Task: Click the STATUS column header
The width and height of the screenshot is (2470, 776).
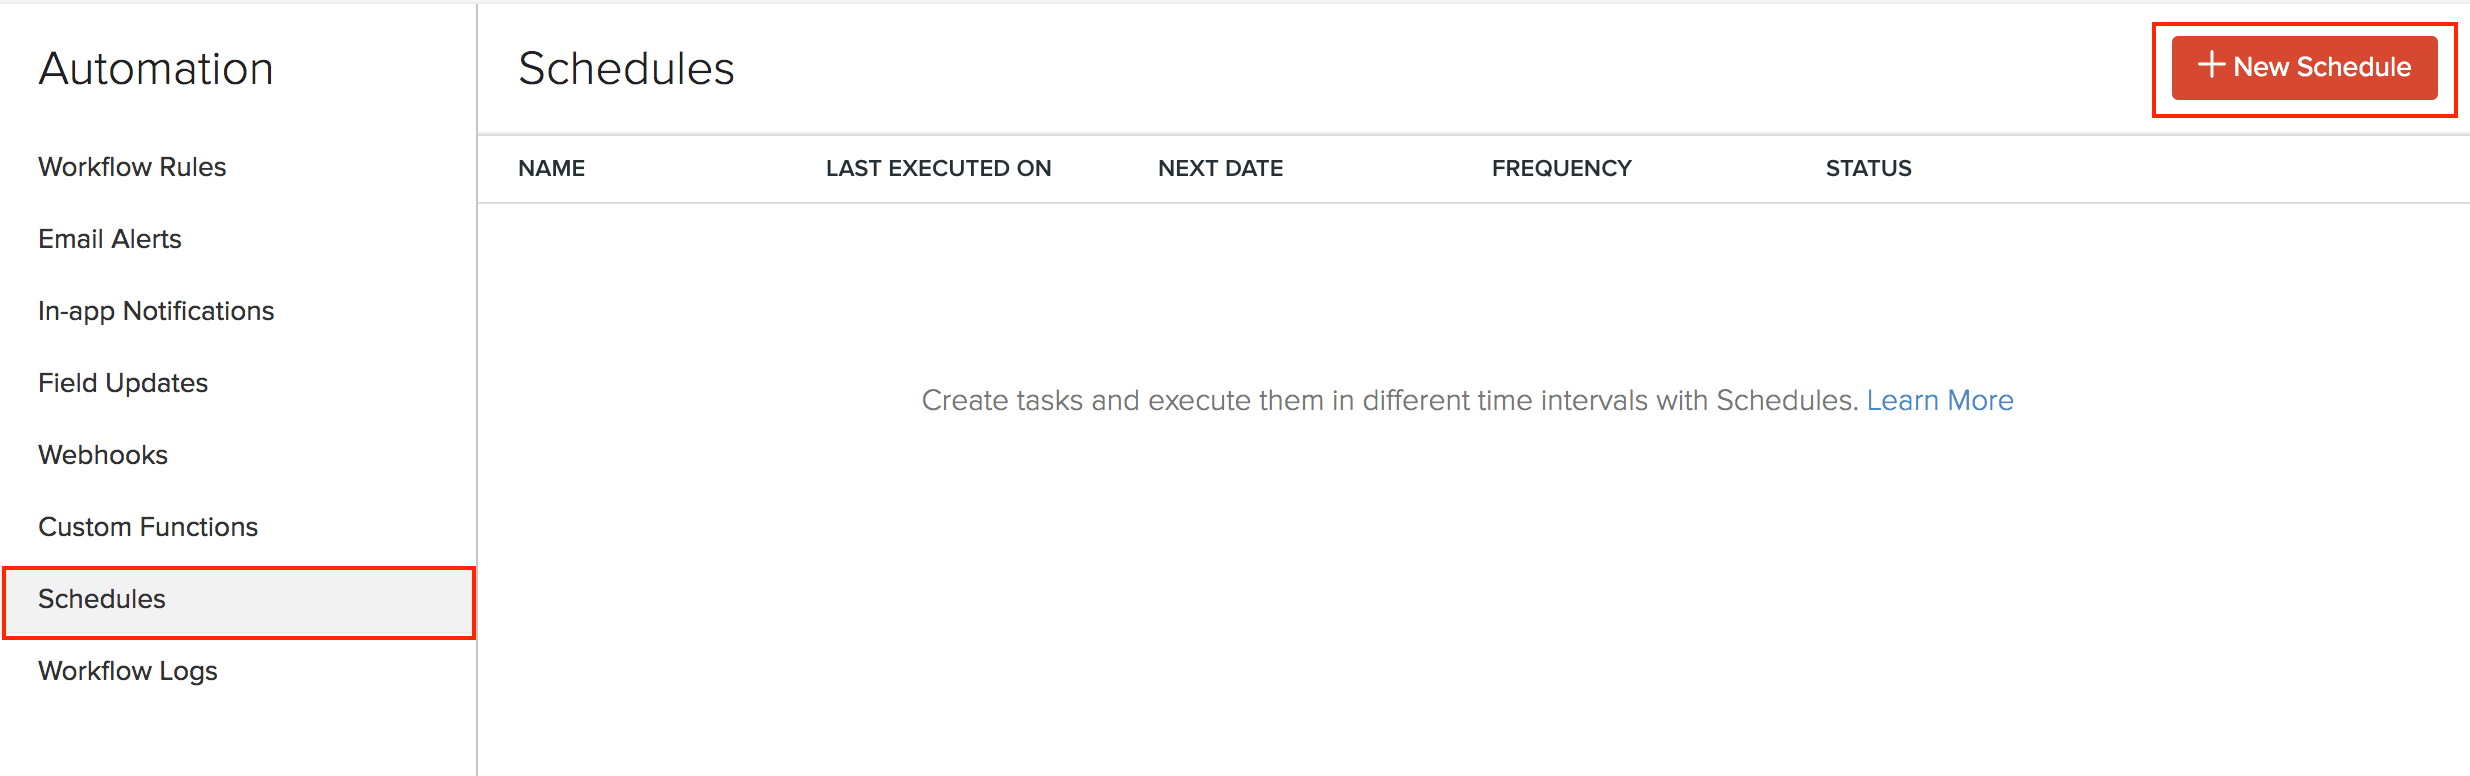Action: 1867,168
